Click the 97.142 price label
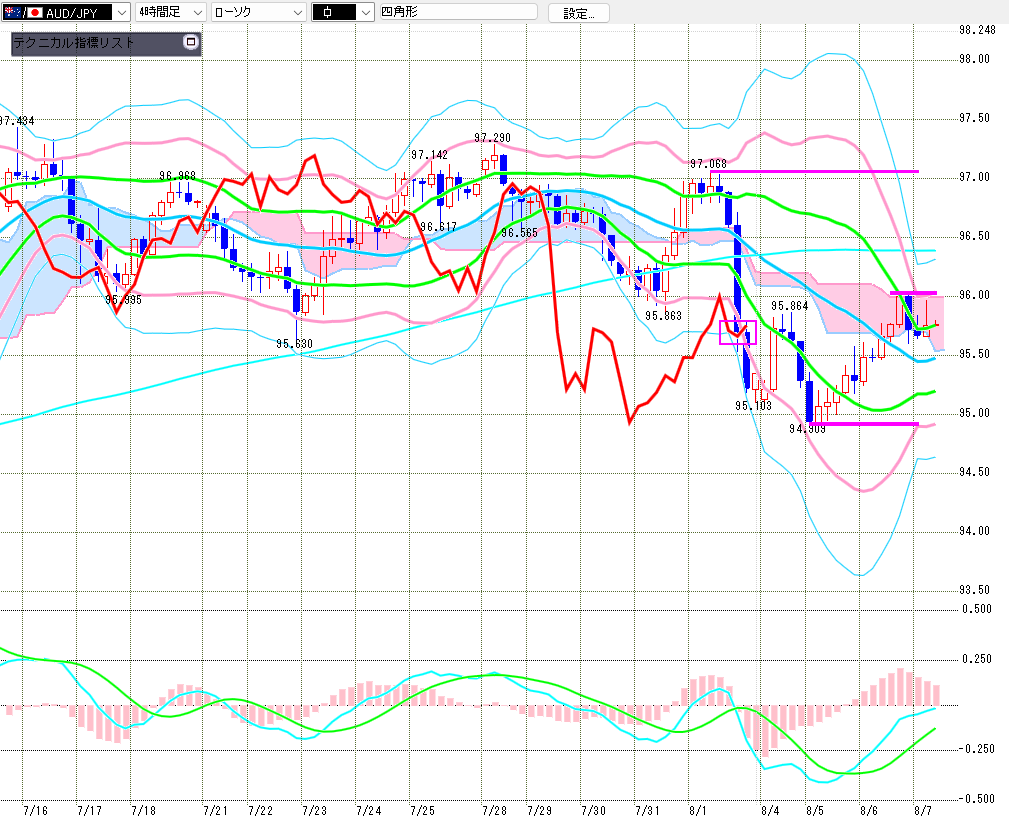This screenshot has width=1009, height=819. [429, 154]
